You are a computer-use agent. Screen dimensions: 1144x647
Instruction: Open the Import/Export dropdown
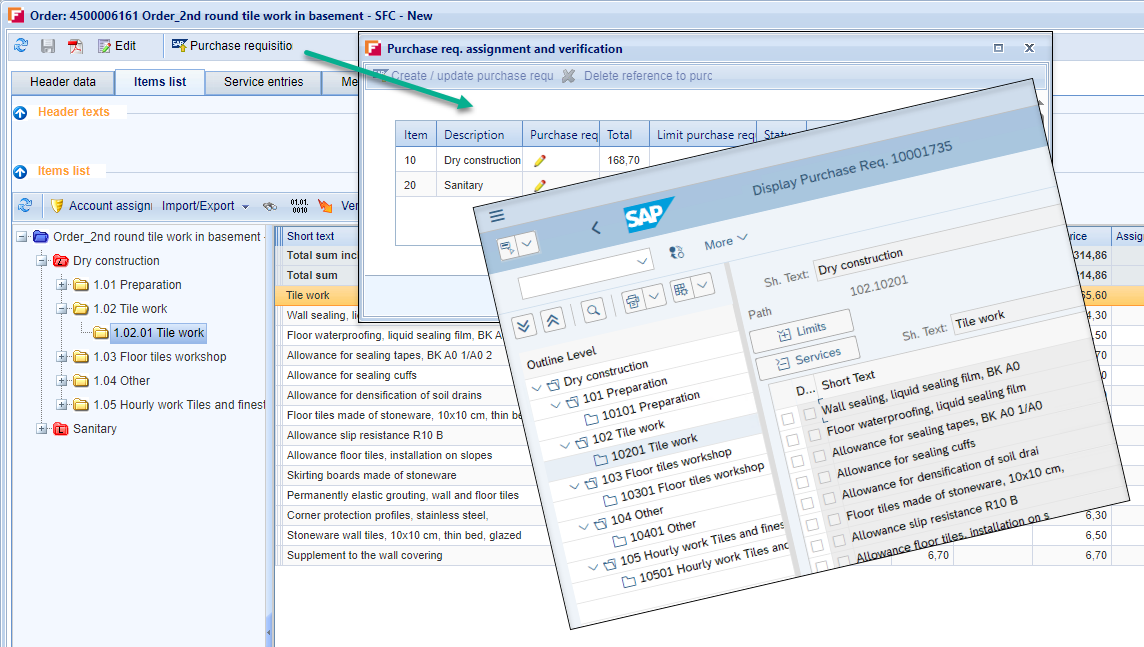click(205, 206)
